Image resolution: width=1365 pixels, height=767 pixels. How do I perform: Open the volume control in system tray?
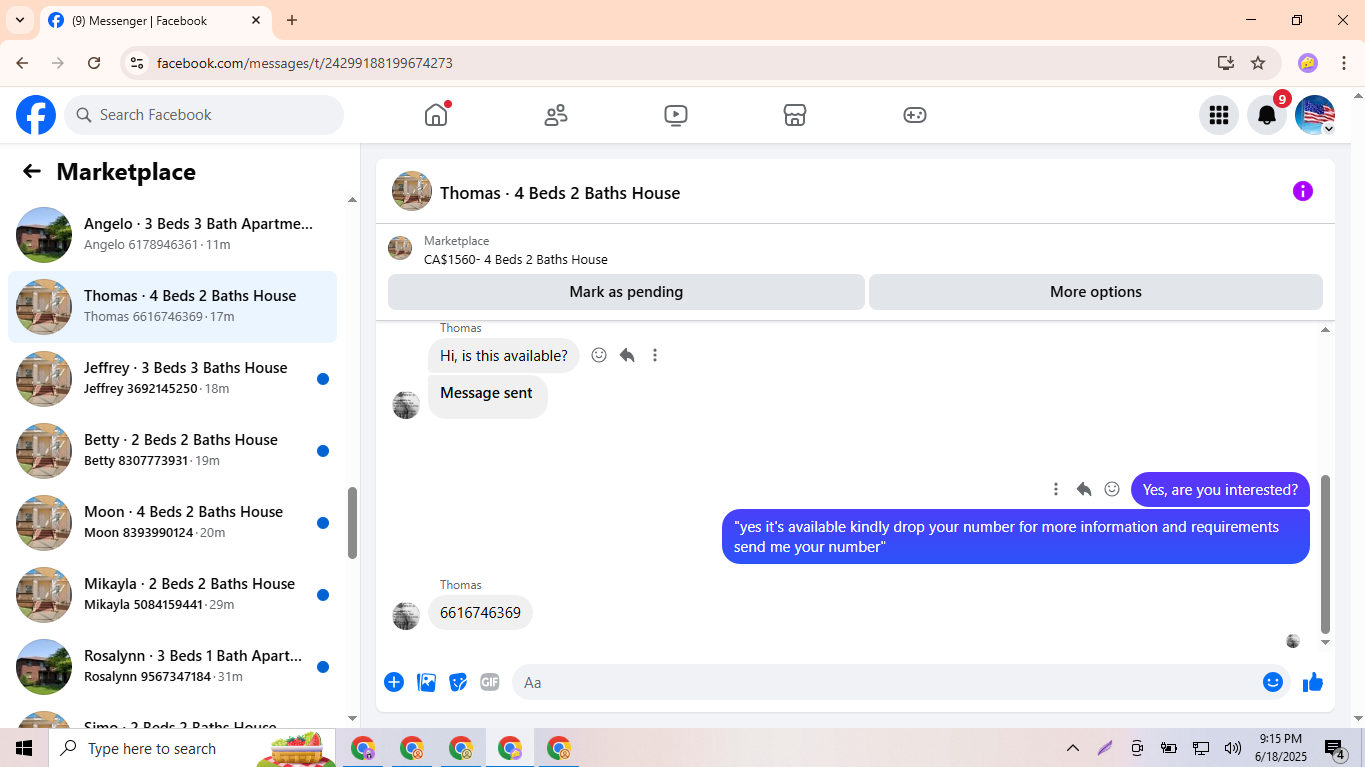[1233, 748]
